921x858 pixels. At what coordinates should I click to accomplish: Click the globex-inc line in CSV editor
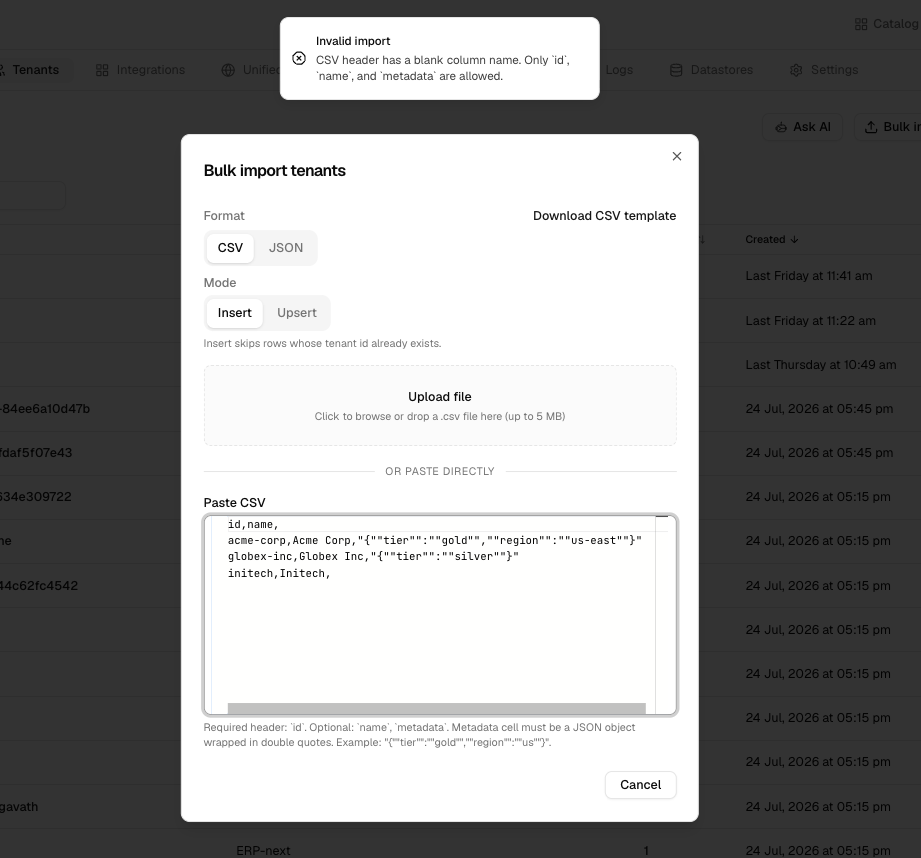[x=374, y=556]
